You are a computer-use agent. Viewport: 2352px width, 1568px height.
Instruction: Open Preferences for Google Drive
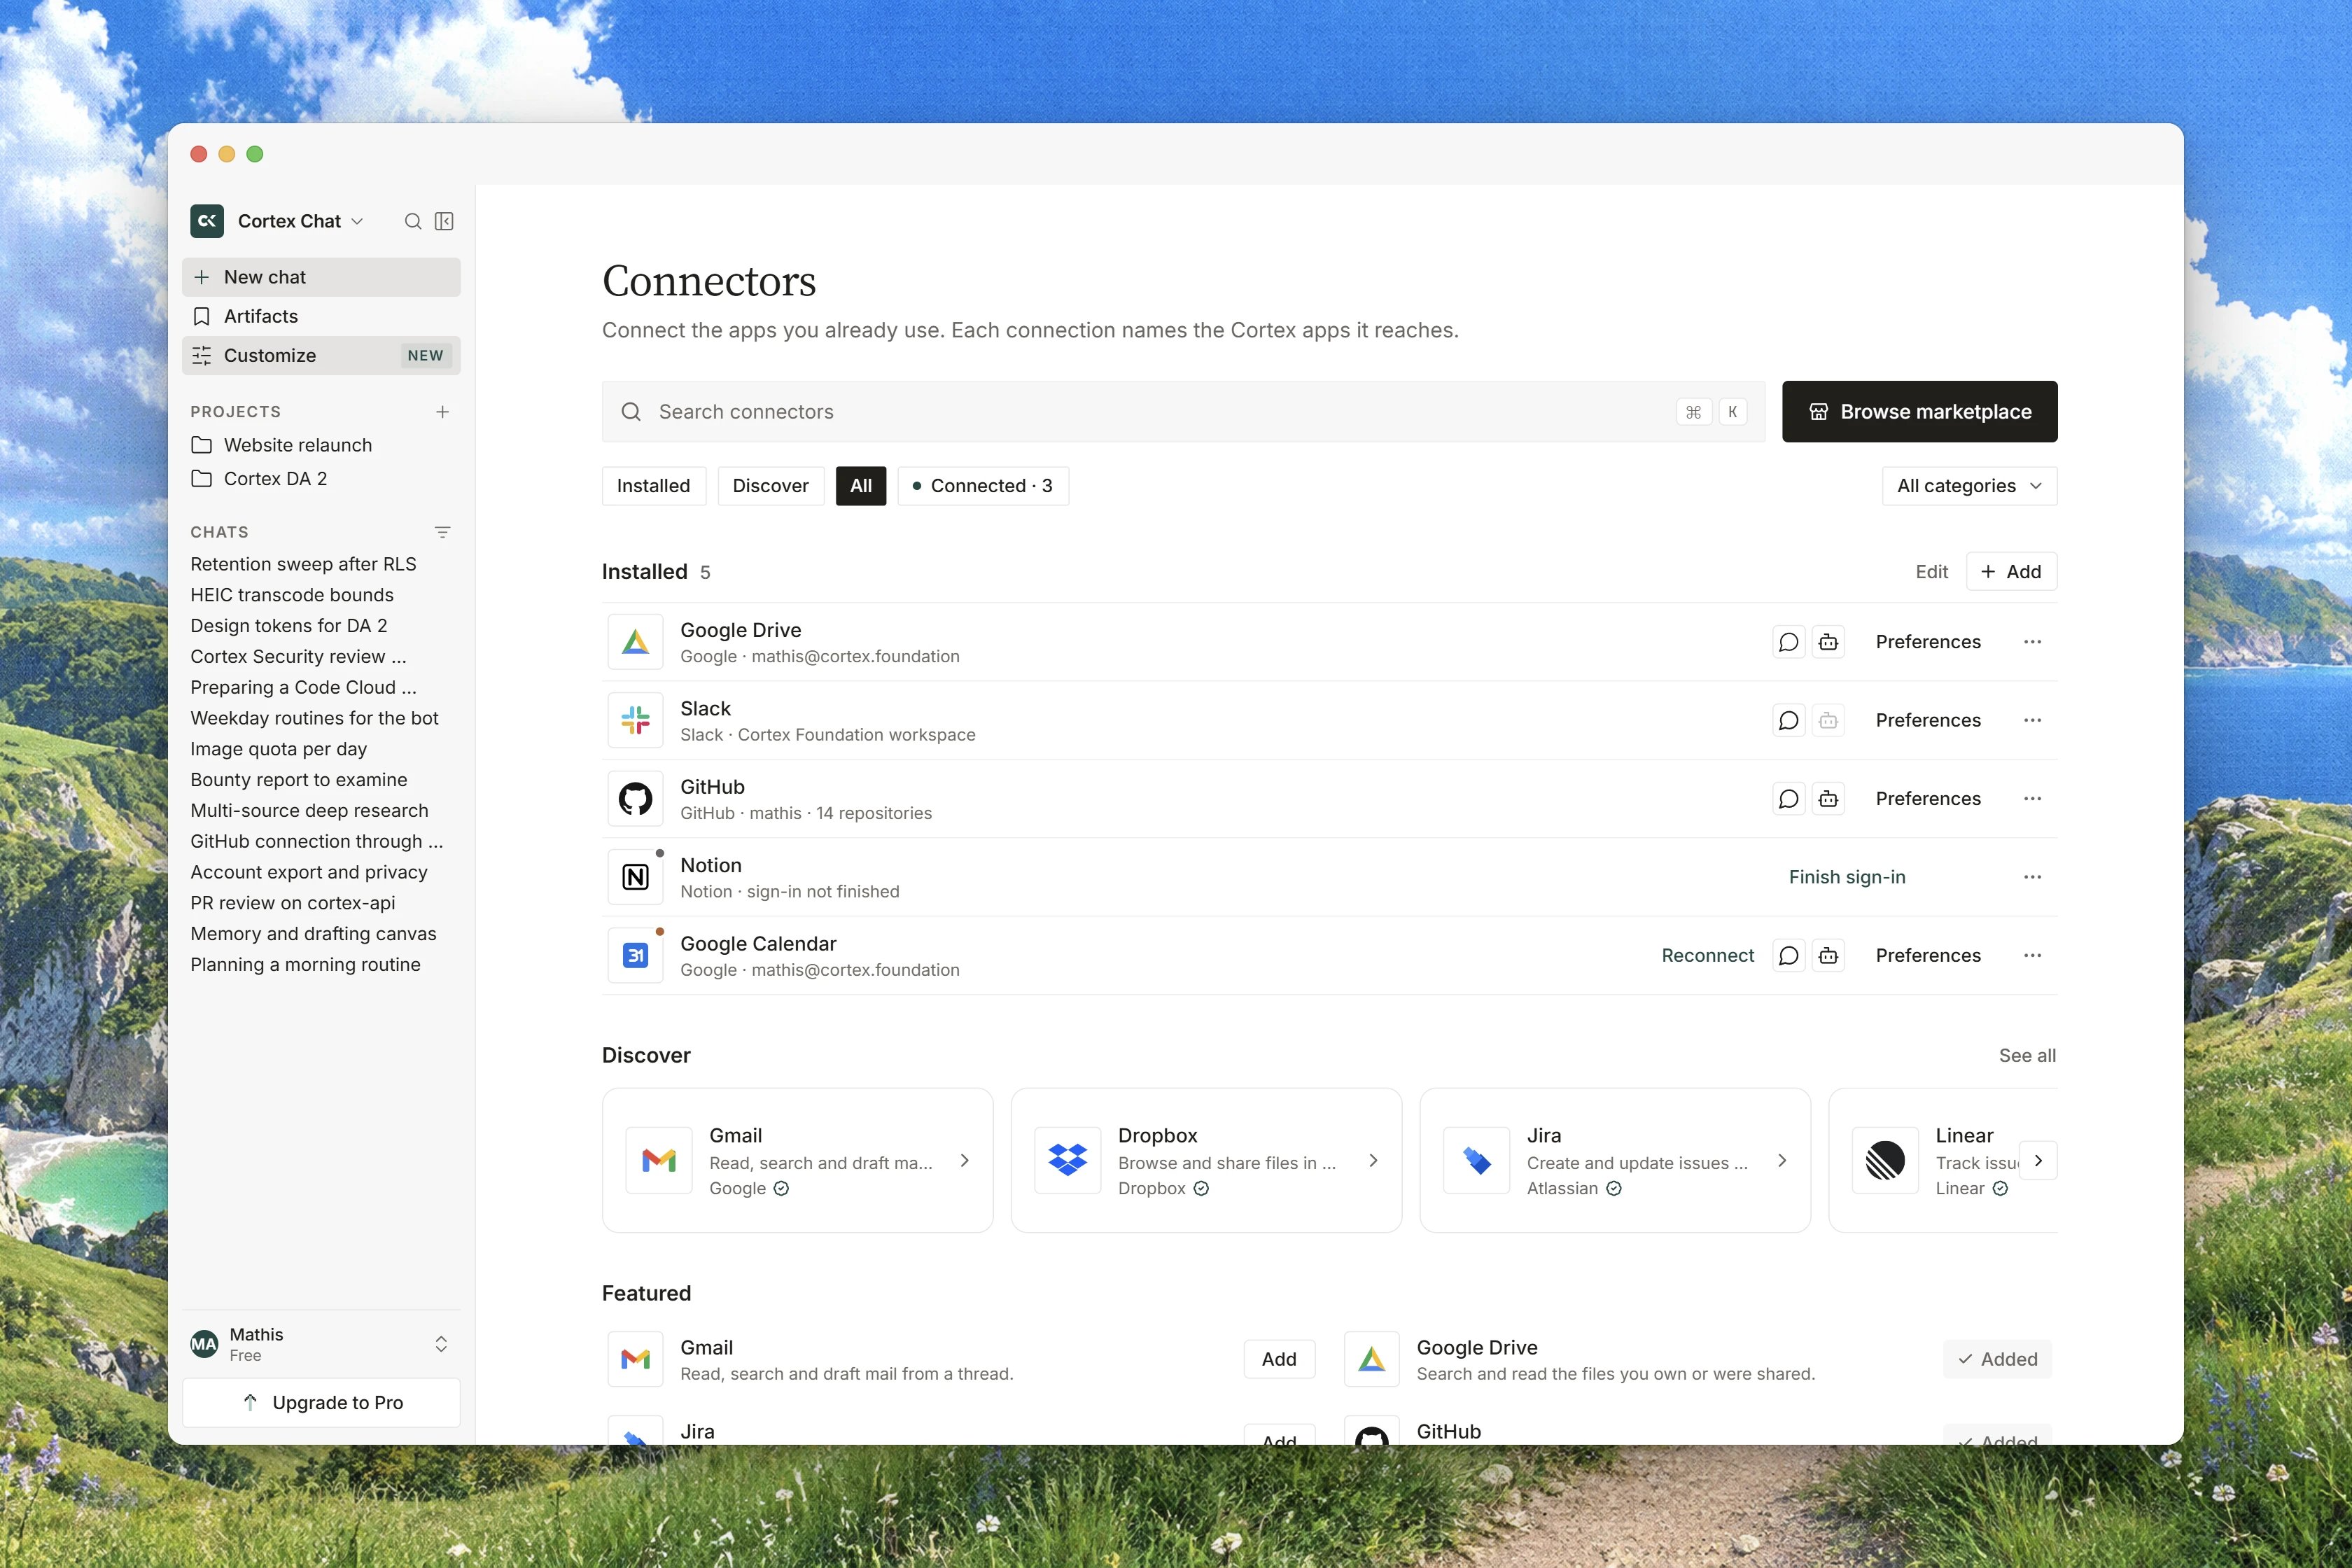click(1927, 642)
